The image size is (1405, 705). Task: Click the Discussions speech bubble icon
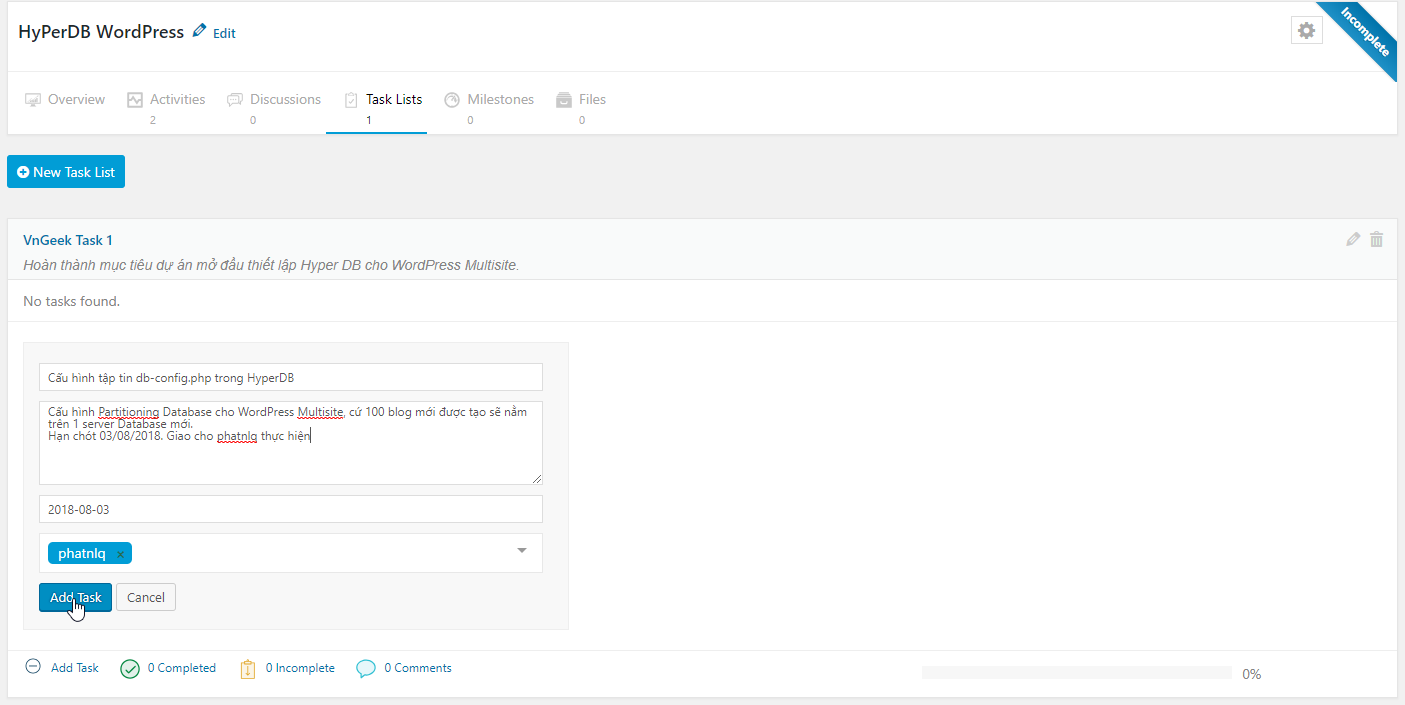tap(235, 100)
